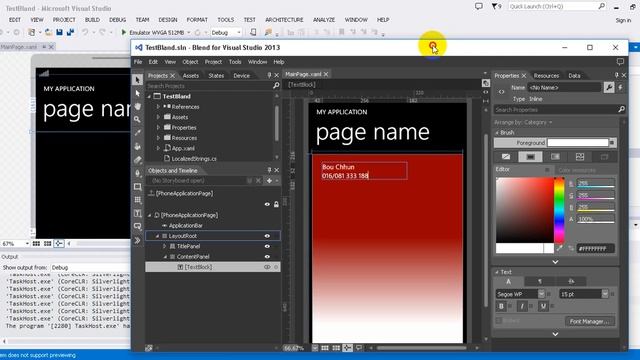The image size is (640, 360).
Task: Expand the Assets folder in Projects tree
Action: (x=158, y=117)
